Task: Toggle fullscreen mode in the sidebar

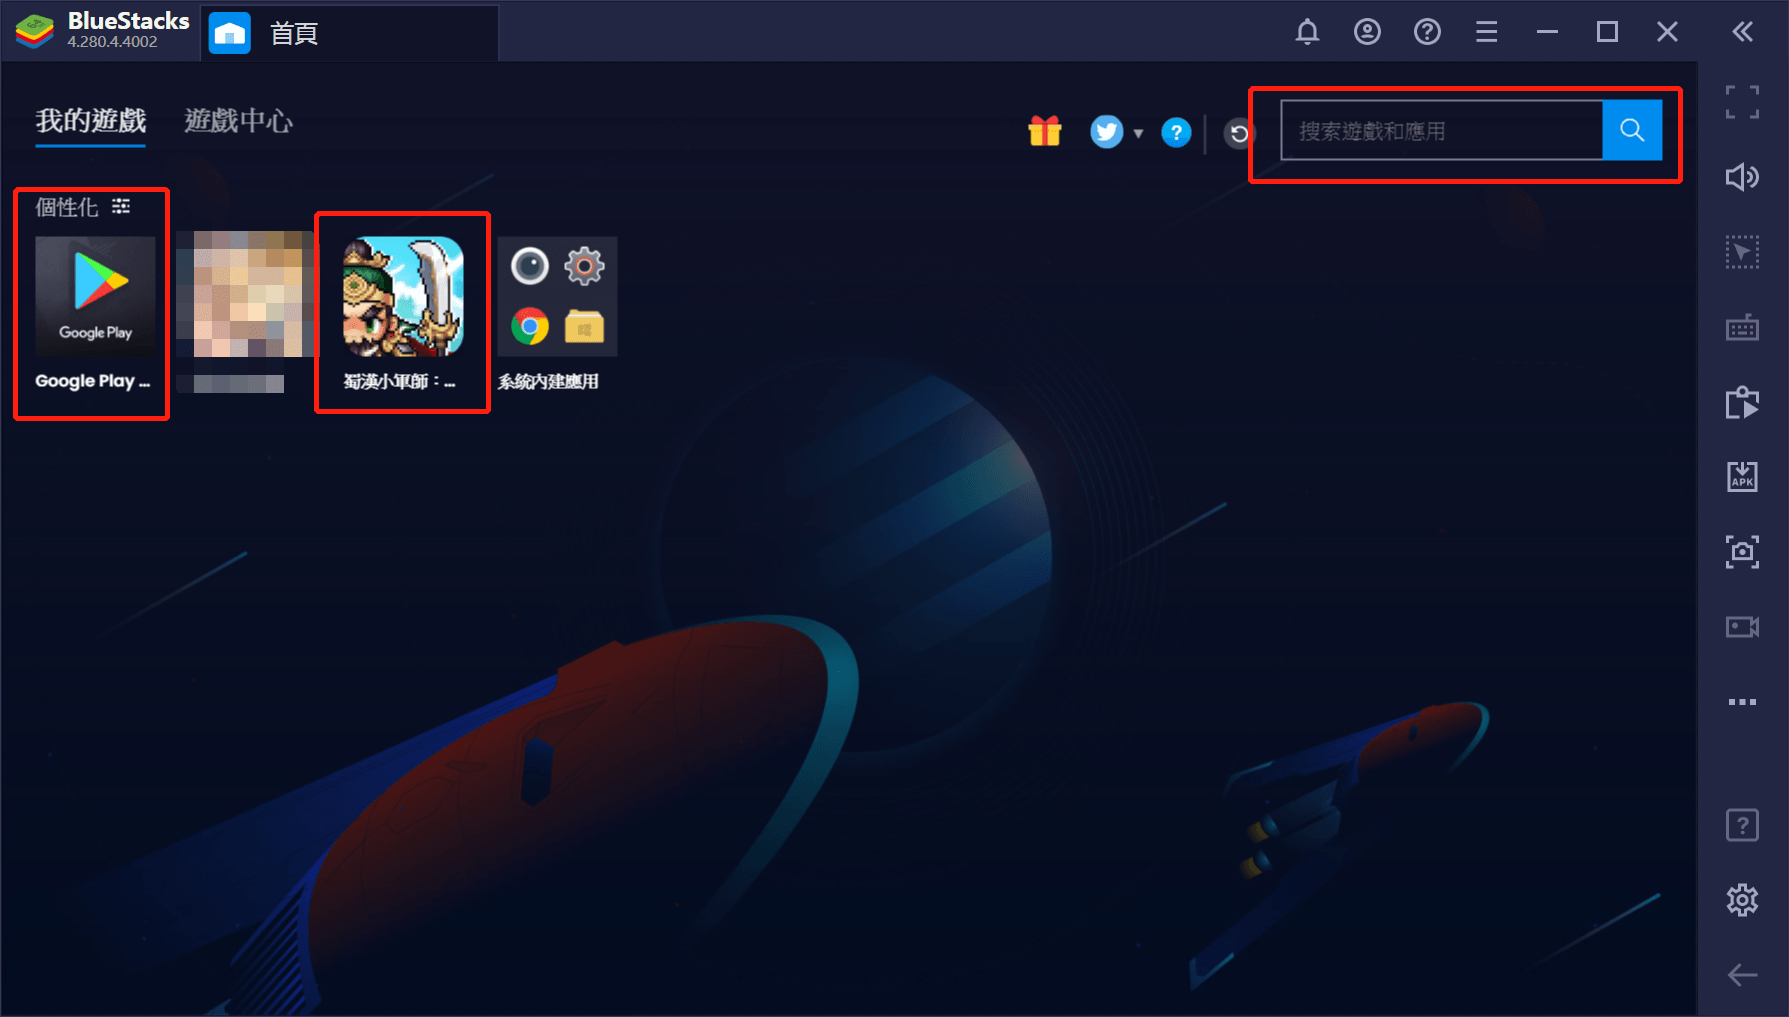Action: point(1742,102)
